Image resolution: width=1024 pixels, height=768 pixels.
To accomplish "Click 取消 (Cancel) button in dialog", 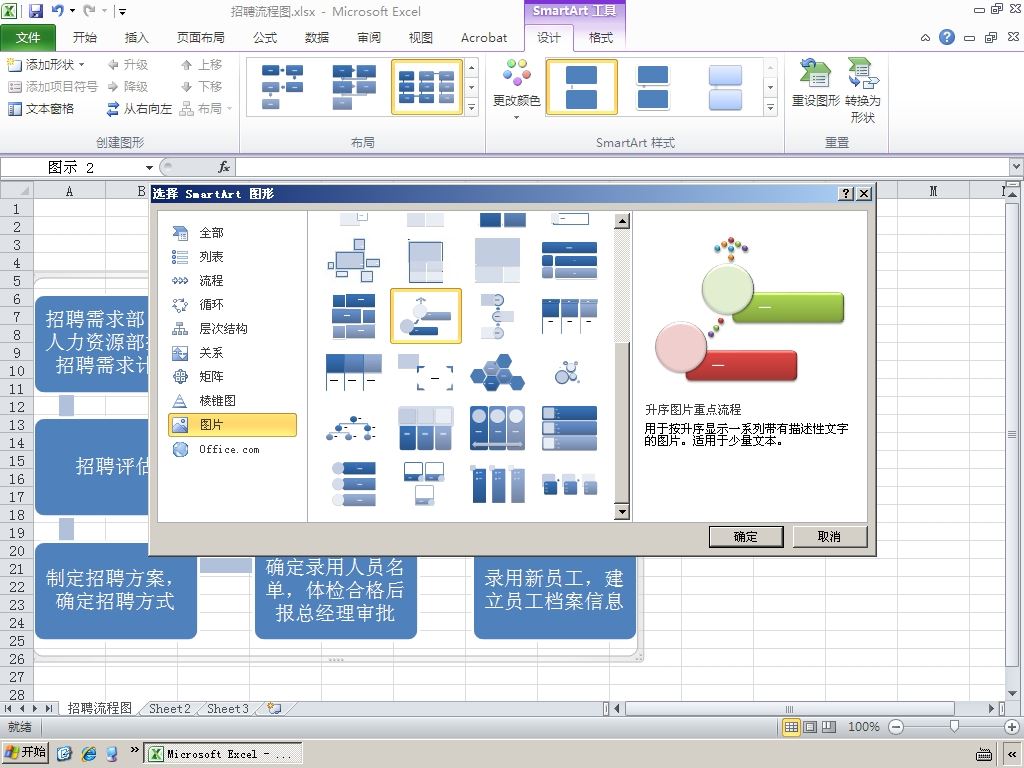I will click(829, 537).
